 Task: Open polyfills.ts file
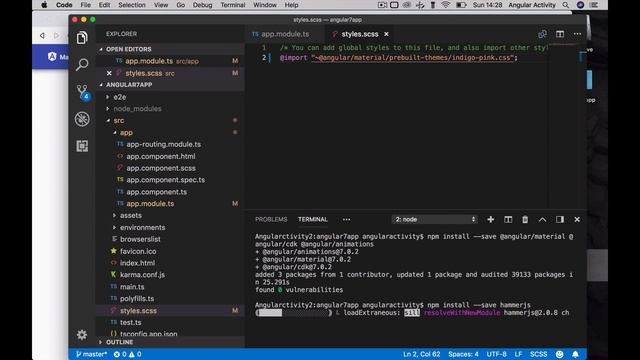[x=137, y=299]
